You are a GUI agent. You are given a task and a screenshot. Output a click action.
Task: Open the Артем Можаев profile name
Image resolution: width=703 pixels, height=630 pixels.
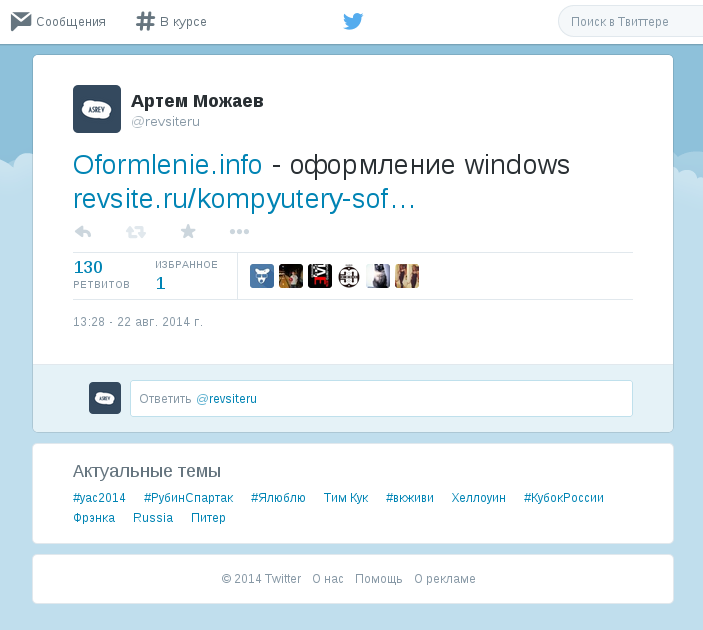(197, 101)
